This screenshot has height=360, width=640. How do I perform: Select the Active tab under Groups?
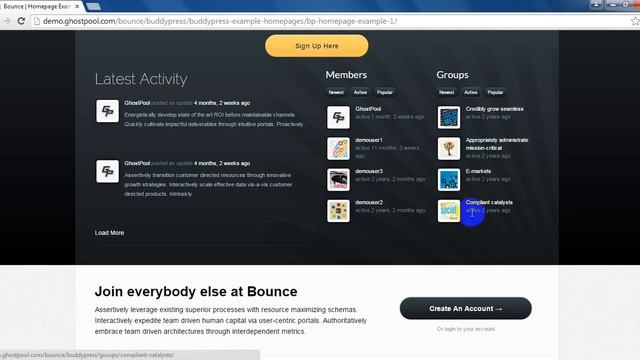(471, 92)
